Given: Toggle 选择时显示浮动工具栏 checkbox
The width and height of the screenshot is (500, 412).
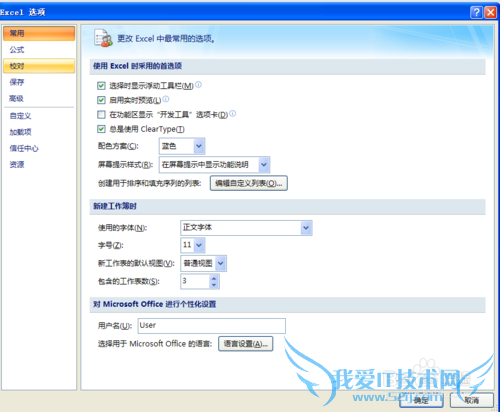Looking at the screenshot, I should tap(101, 86).
